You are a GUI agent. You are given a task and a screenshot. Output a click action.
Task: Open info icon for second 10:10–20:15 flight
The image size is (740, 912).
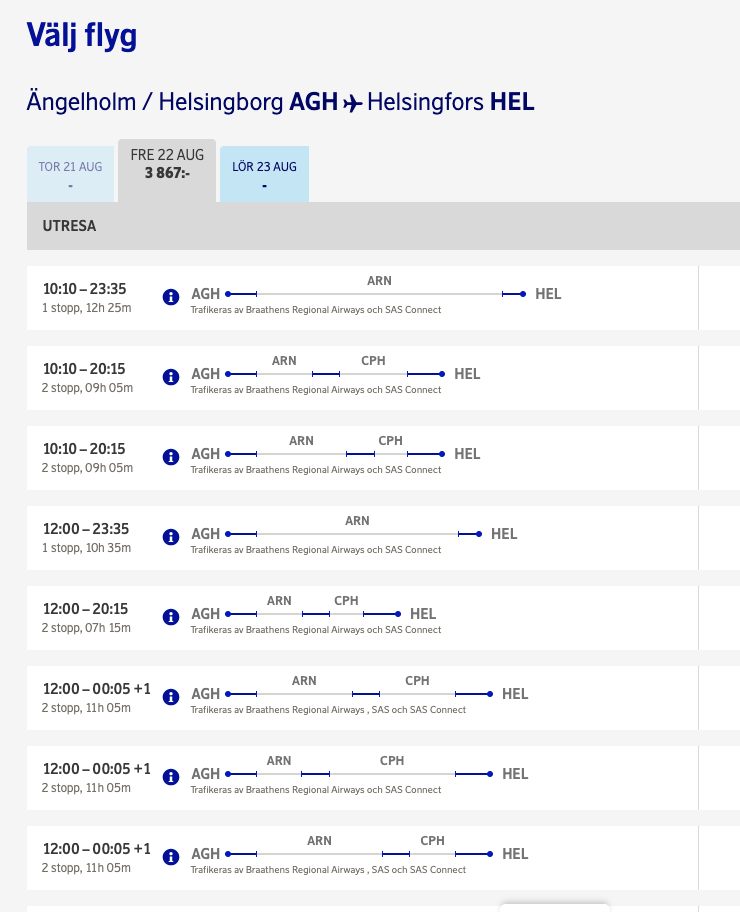tap(170, 456)
